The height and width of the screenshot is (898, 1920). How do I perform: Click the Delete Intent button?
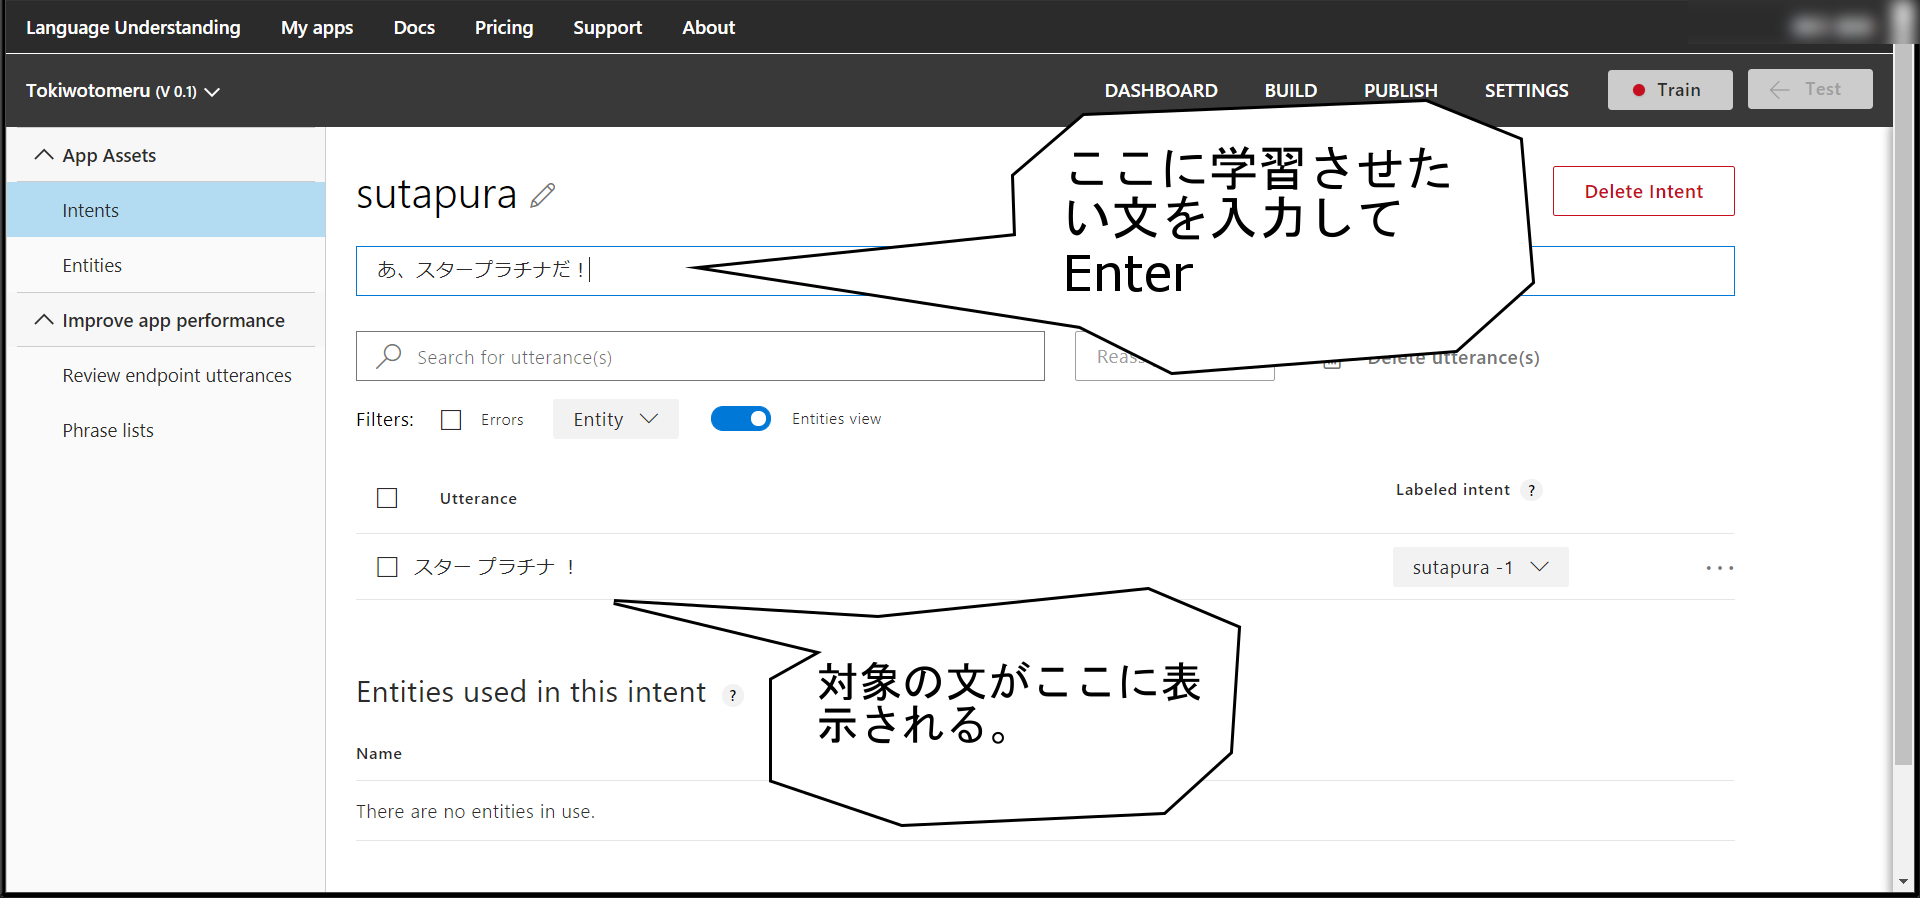pyautogui.click(x=1643, y=191)
